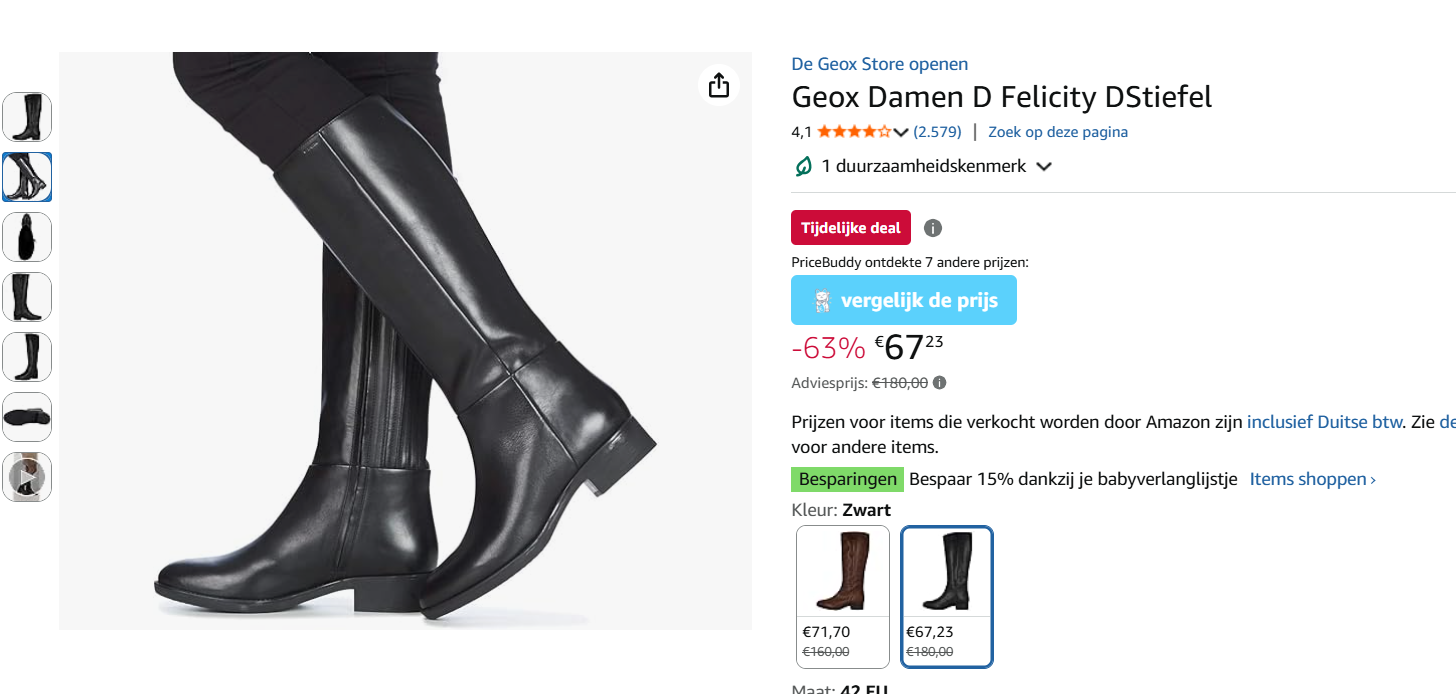The image size is (1456, 694).
Task: Click info icon next to Tijdelijke deal
Action: (933, 228)
